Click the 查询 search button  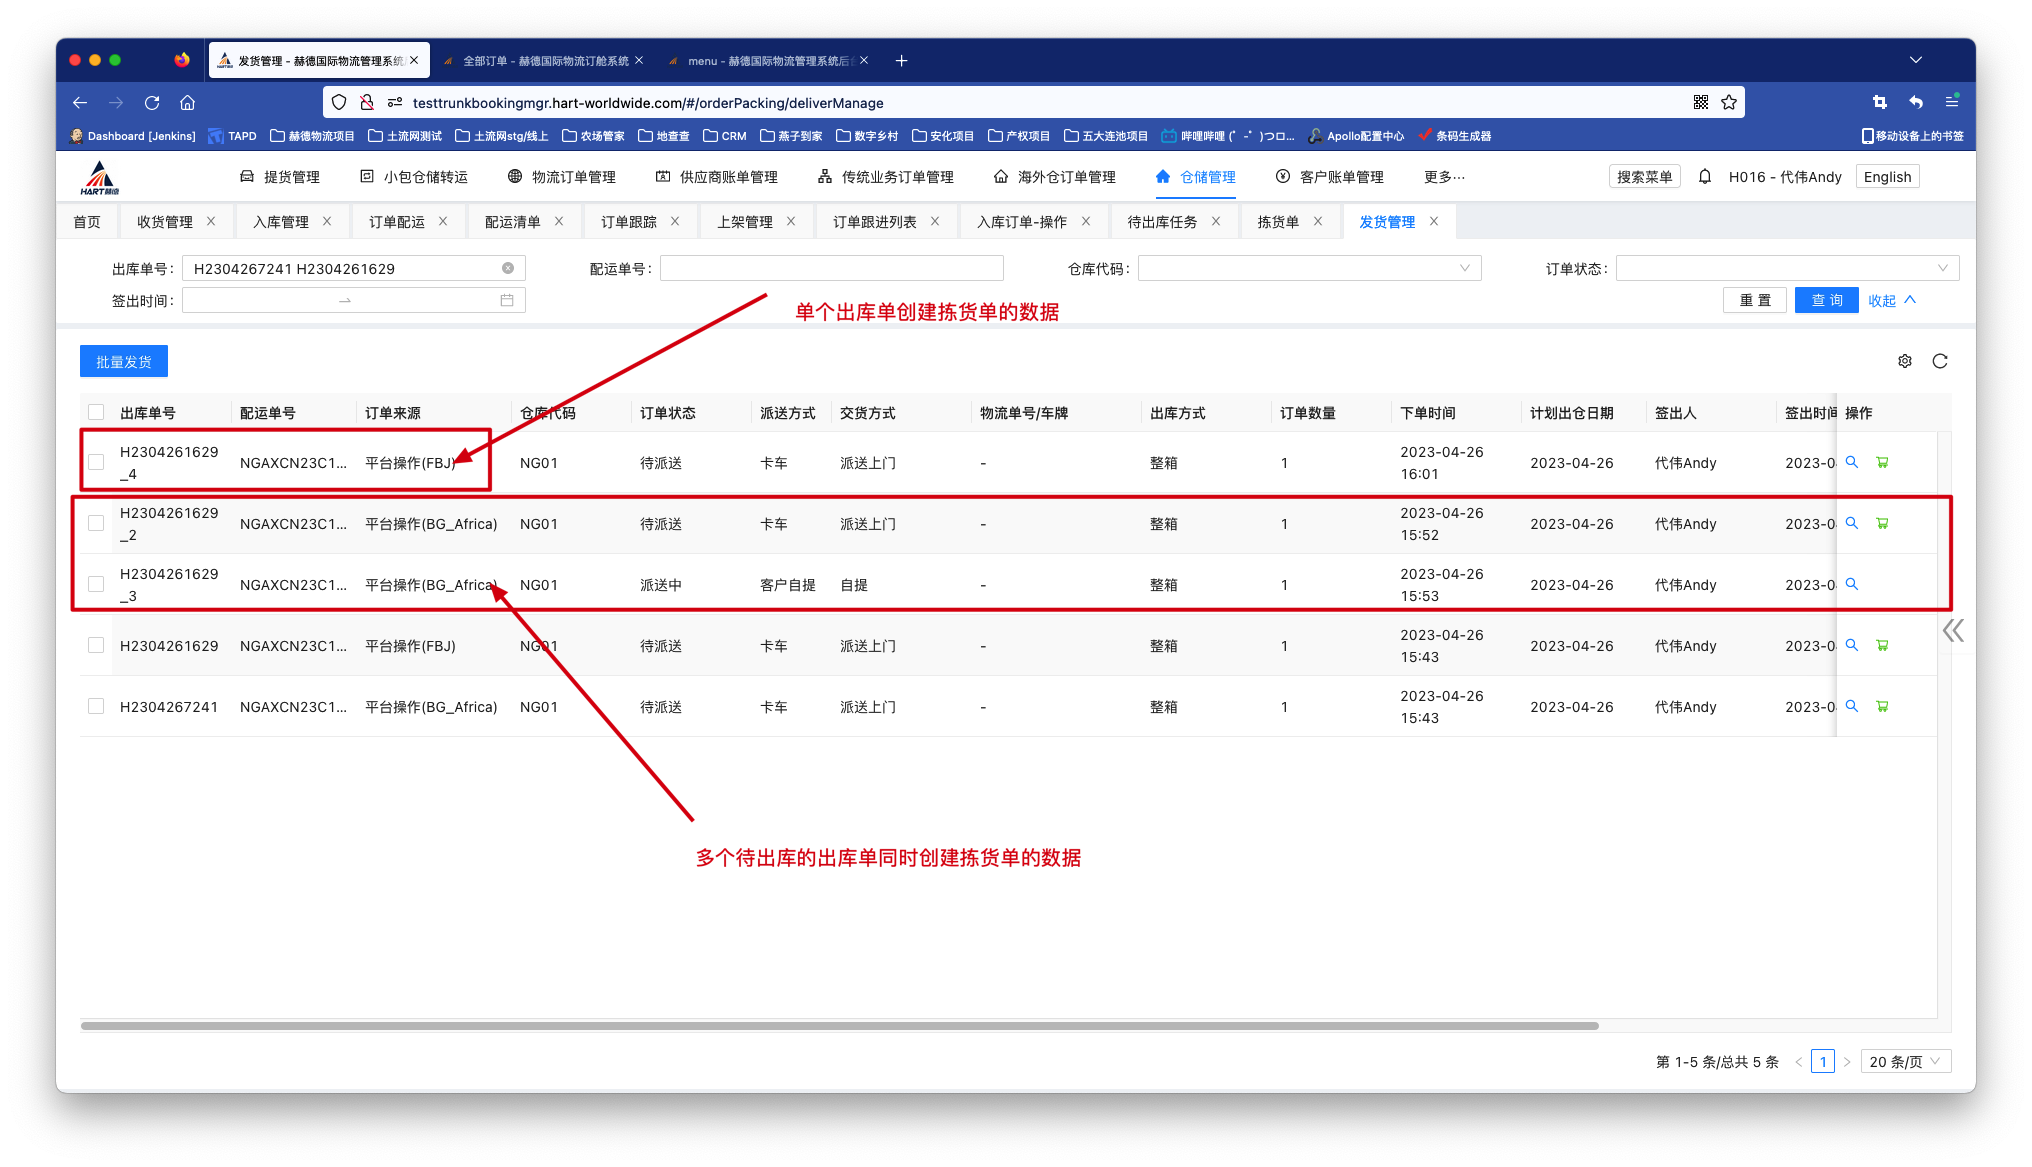(1826, 300)
